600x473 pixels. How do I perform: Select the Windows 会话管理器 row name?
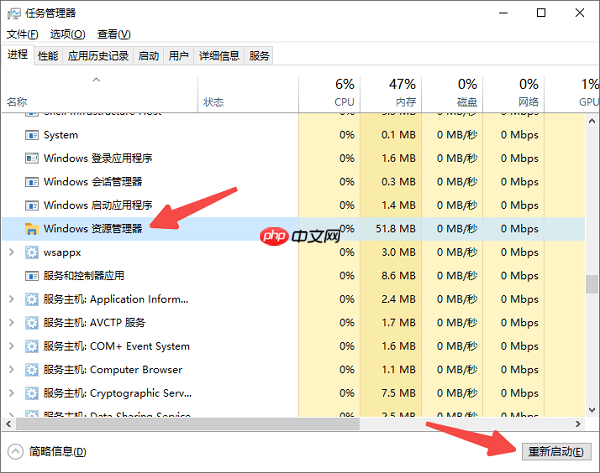coord(93,182)
